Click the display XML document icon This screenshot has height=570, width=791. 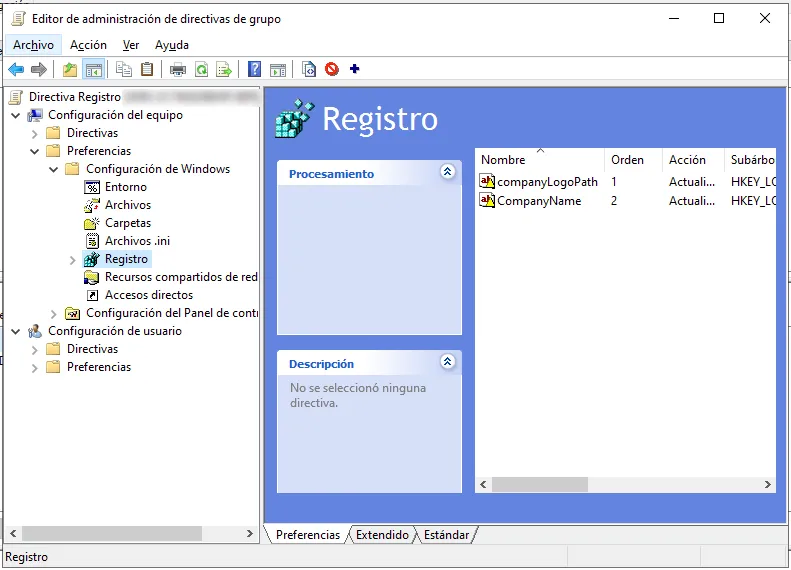coord(309,69)
